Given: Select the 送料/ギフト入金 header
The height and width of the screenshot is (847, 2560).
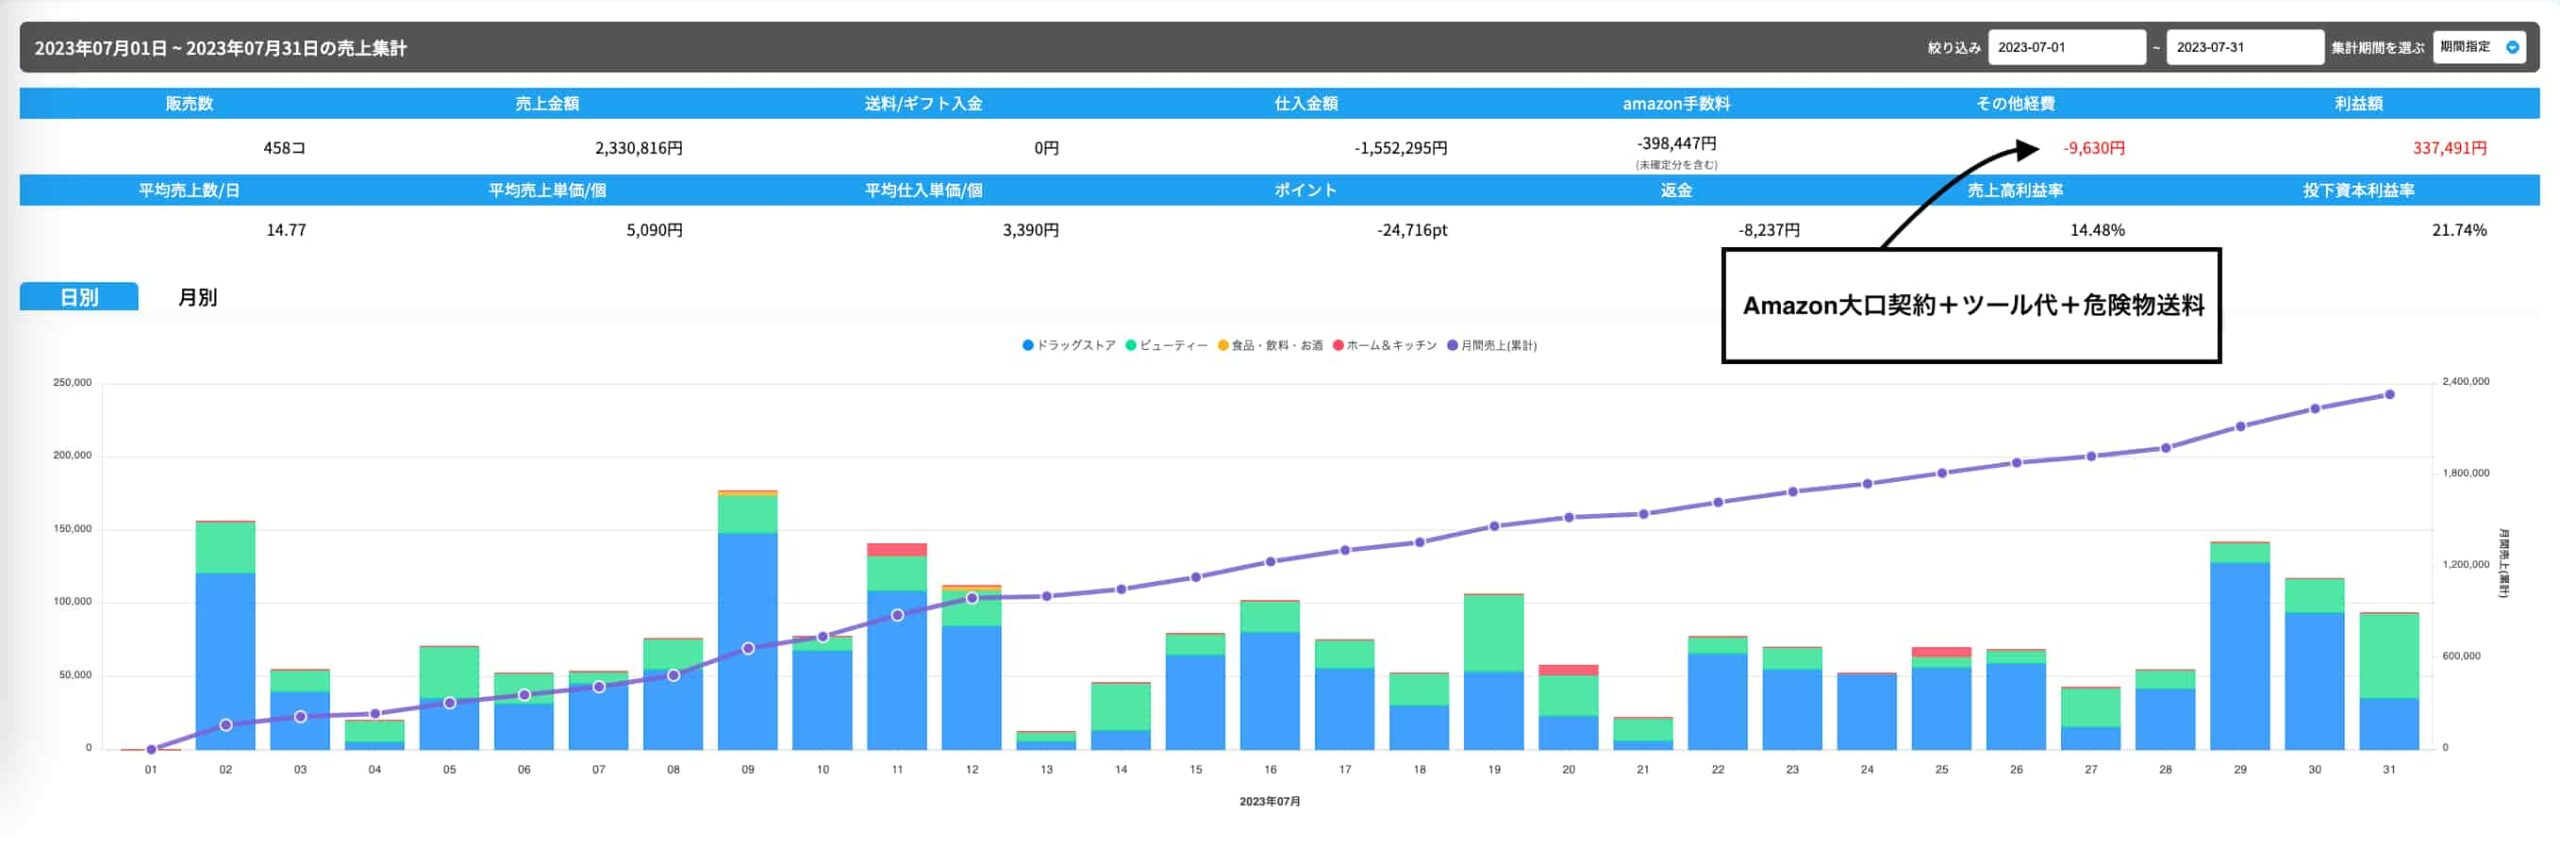Looking at the screenshot, I should click(x=923, y=103).
